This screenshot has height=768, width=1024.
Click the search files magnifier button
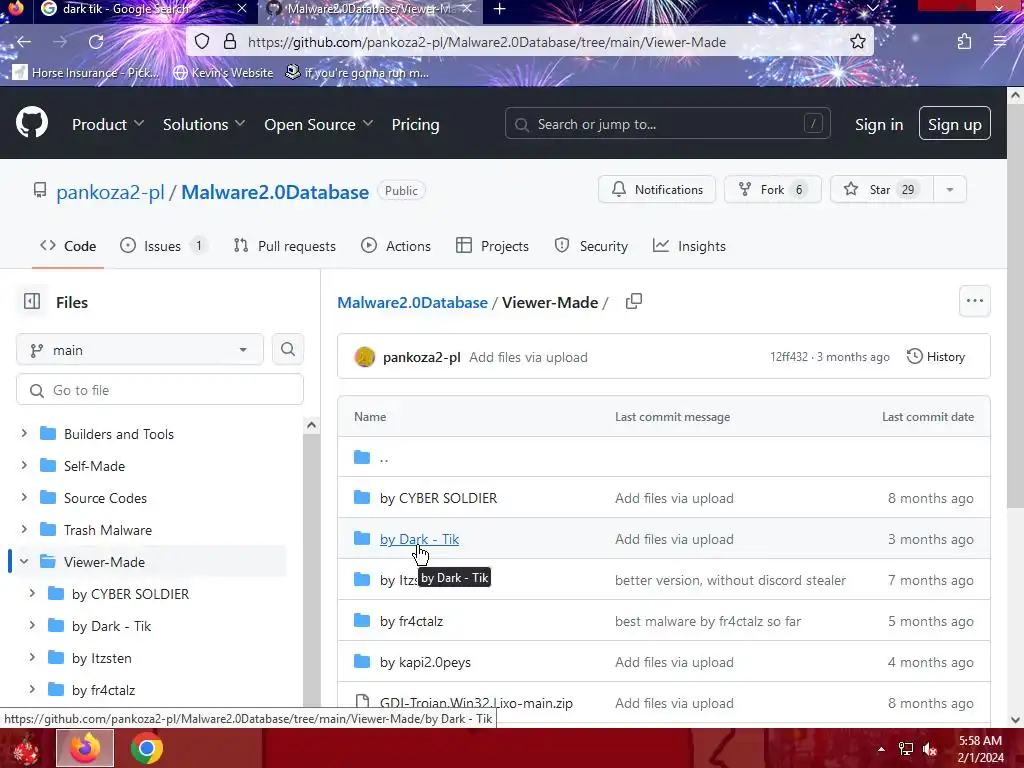(287, 349)
